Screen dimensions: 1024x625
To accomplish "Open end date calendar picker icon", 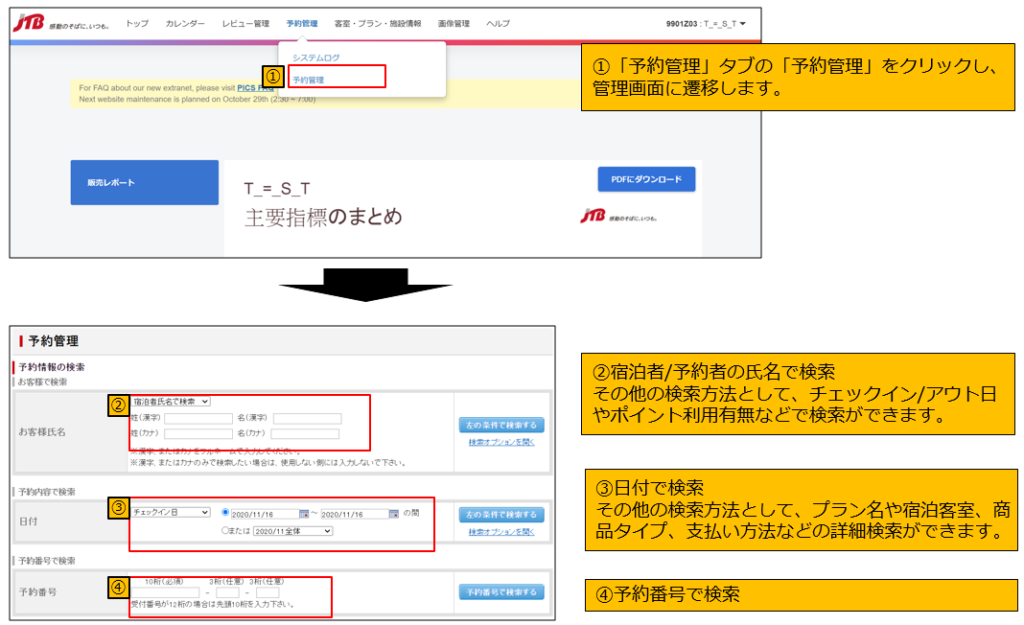I will (394, 513).
